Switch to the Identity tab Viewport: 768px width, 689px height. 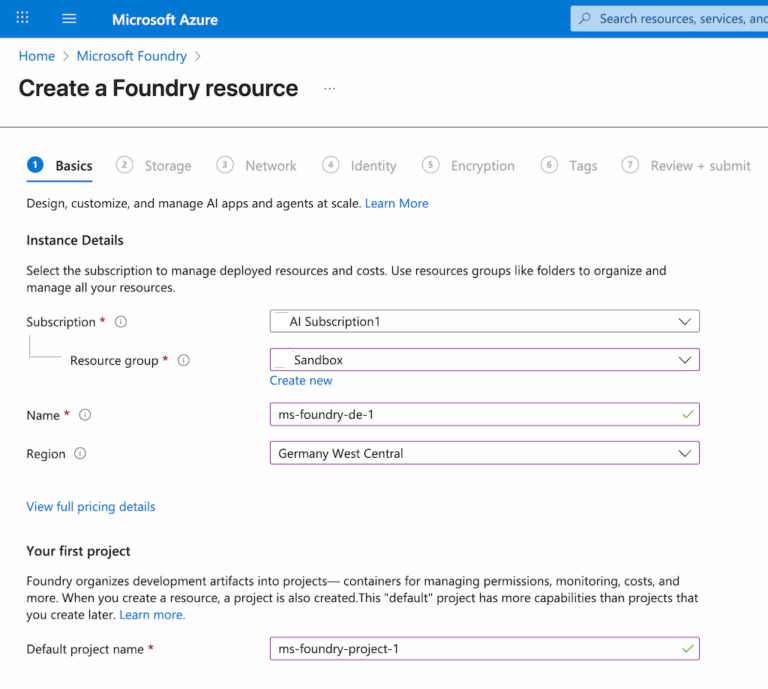click(x=373, y=166)
